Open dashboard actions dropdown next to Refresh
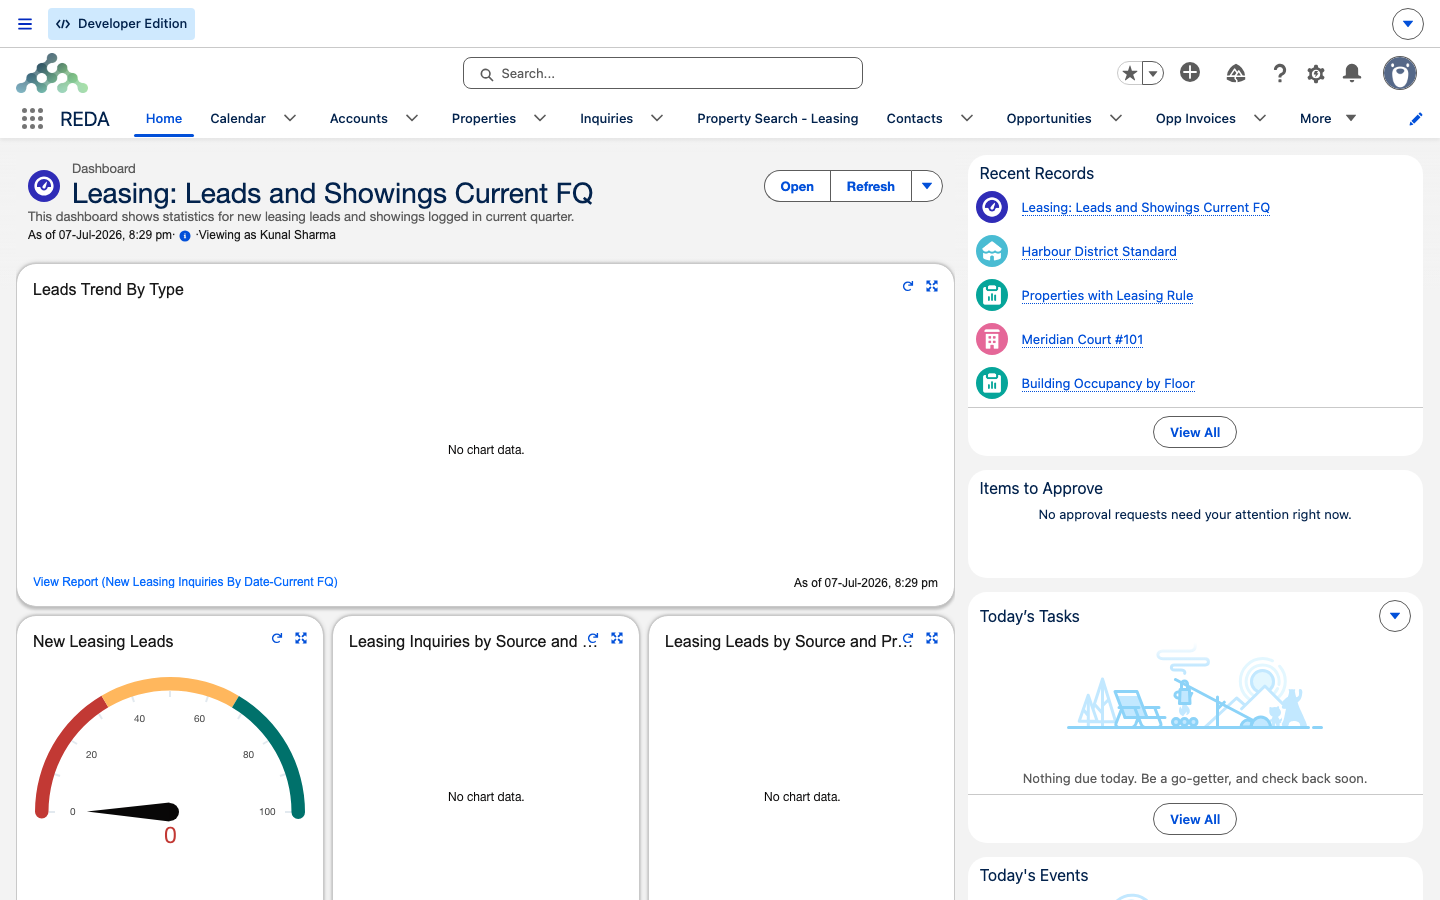Image resolution: width=1440 pixels, height=900 pixels. pyautogui.click(x=927, y=186)
